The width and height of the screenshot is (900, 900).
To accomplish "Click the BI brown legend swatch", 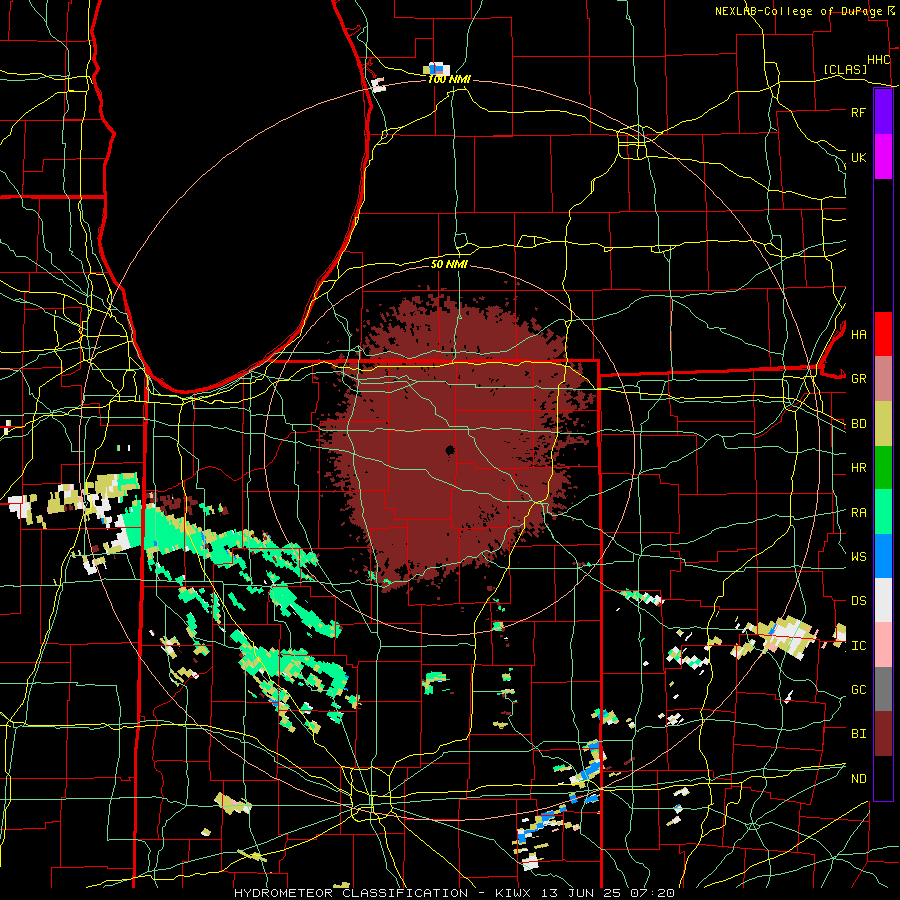I will click(883, 734).
